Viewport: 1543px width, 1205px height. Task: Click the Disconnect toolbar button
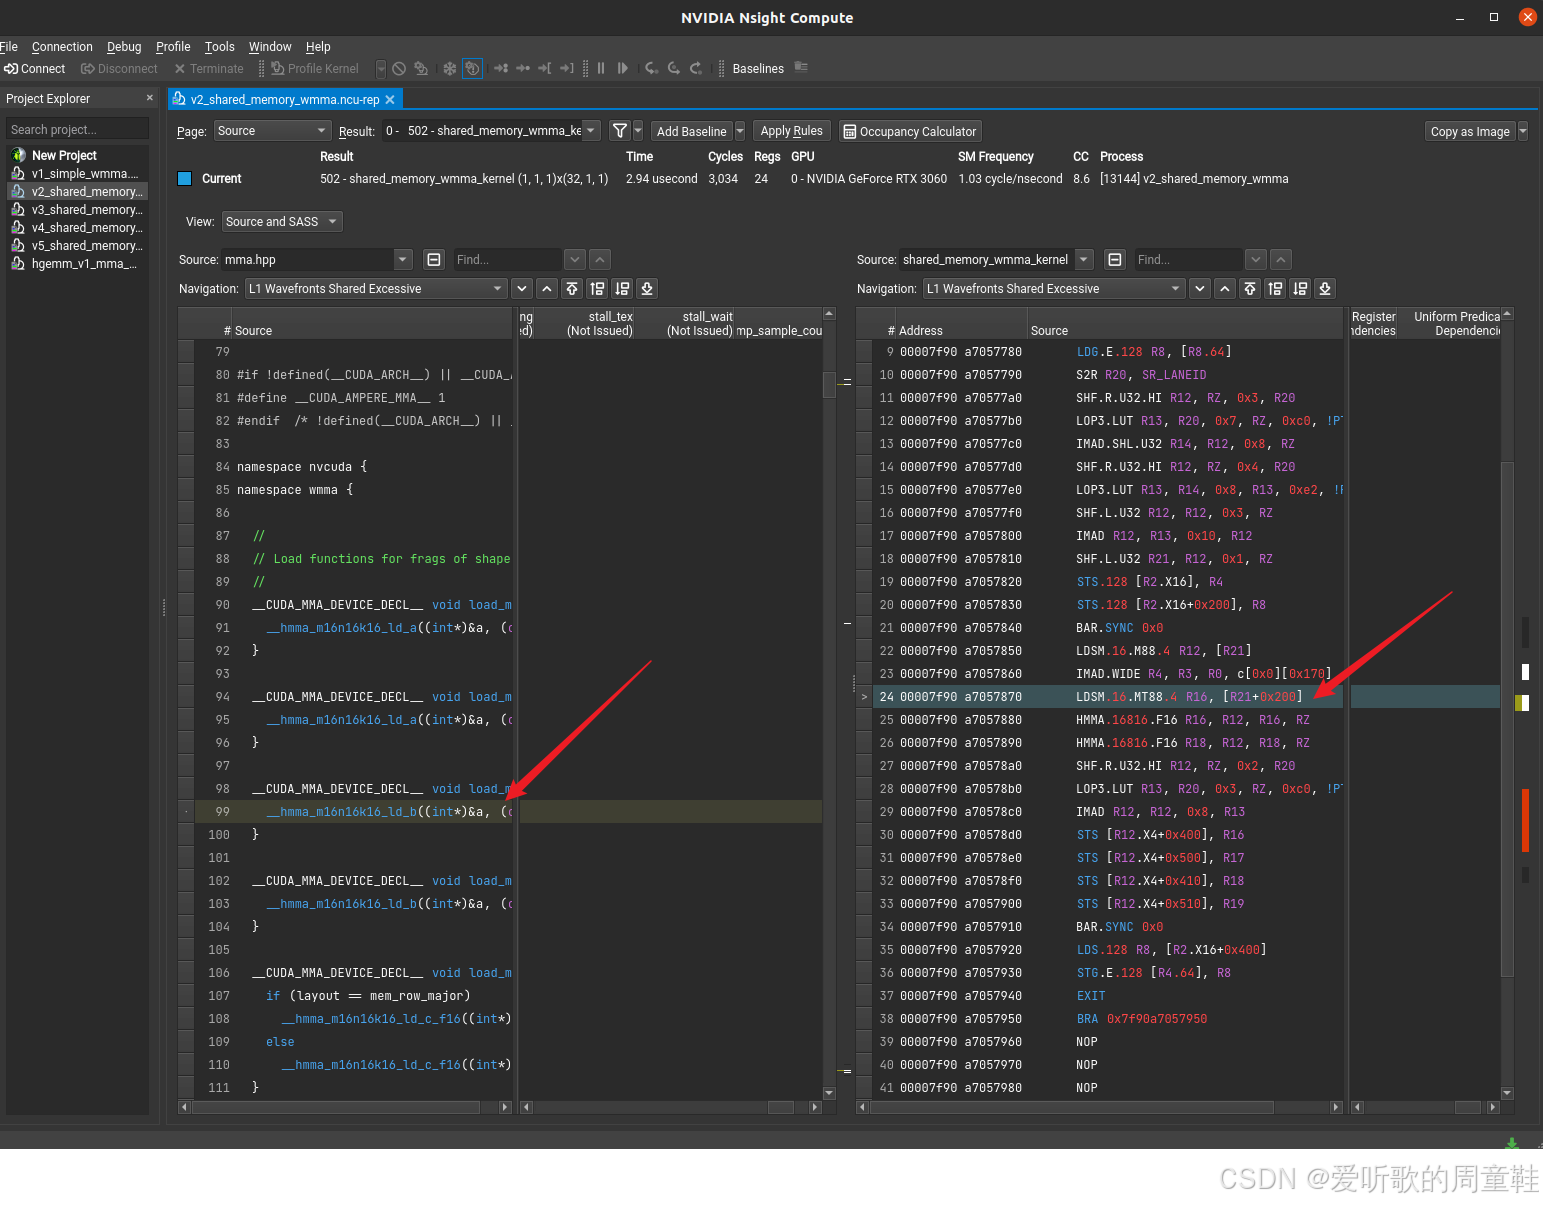point(119,69)
